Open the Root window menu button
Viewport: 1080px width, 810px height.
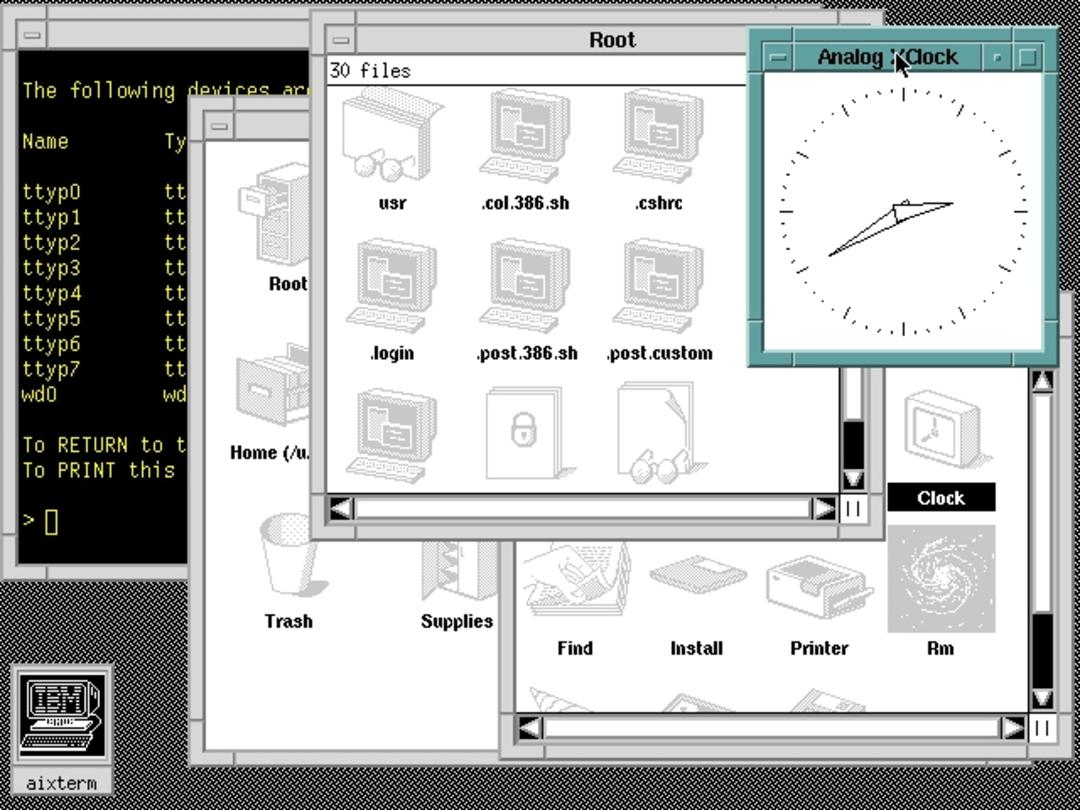click(340, 39)
